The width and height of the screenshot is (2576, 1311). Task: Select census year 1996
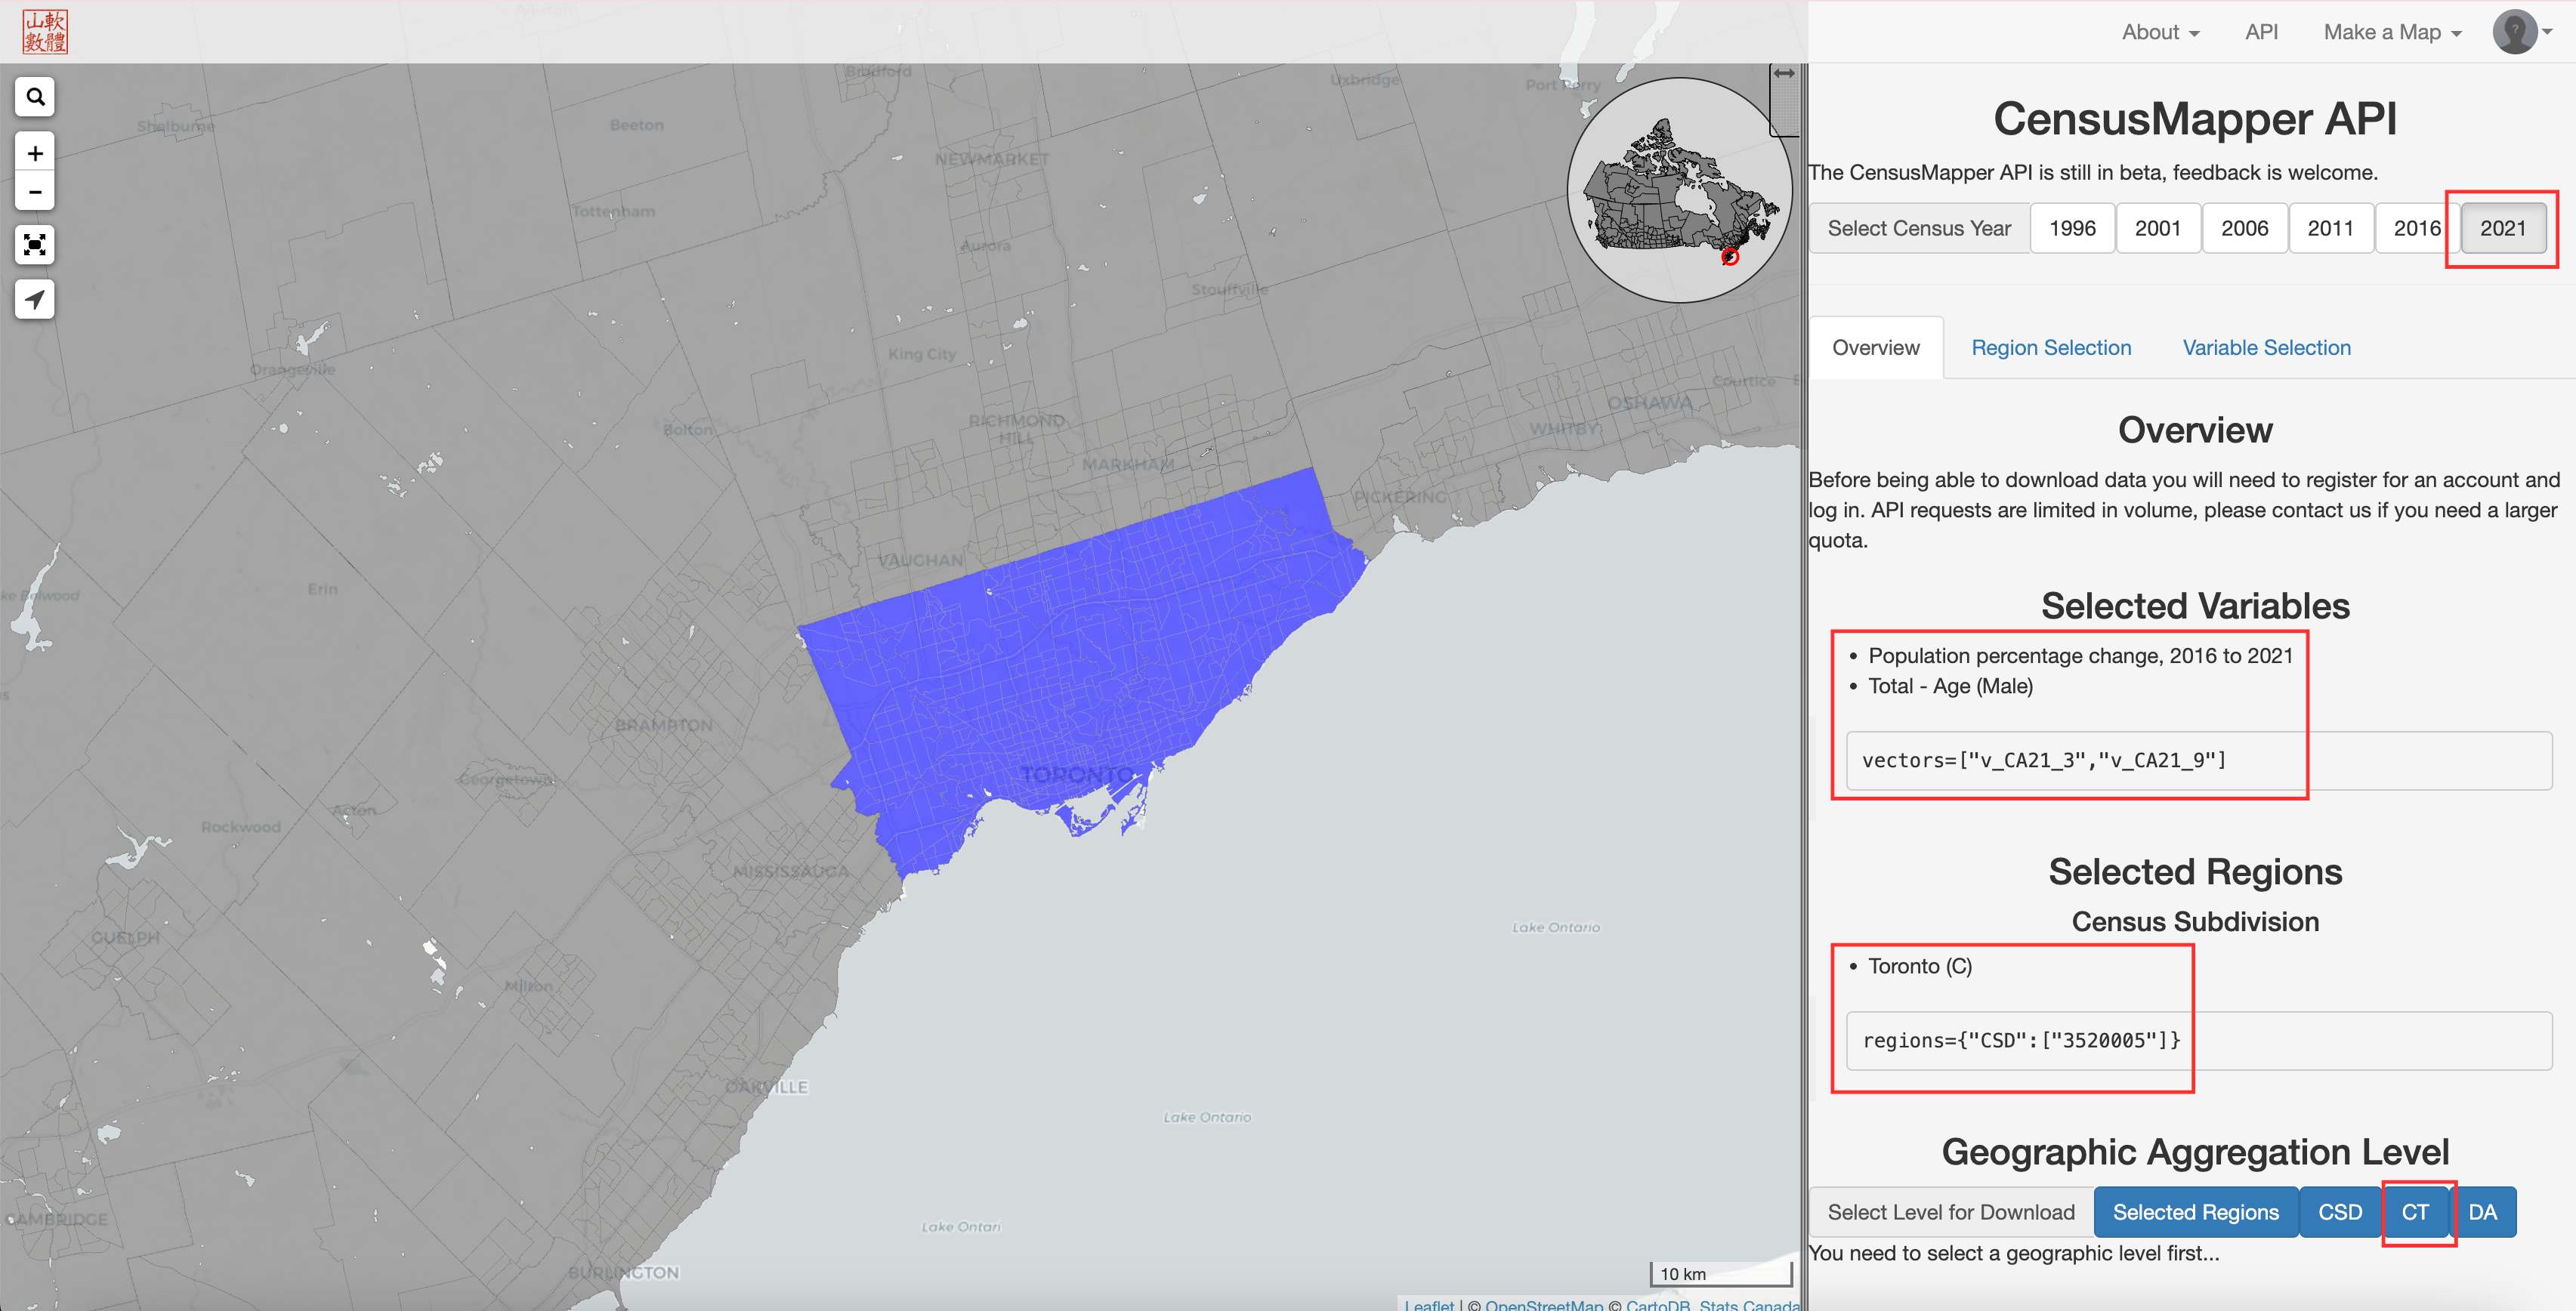pos(2072,228)
